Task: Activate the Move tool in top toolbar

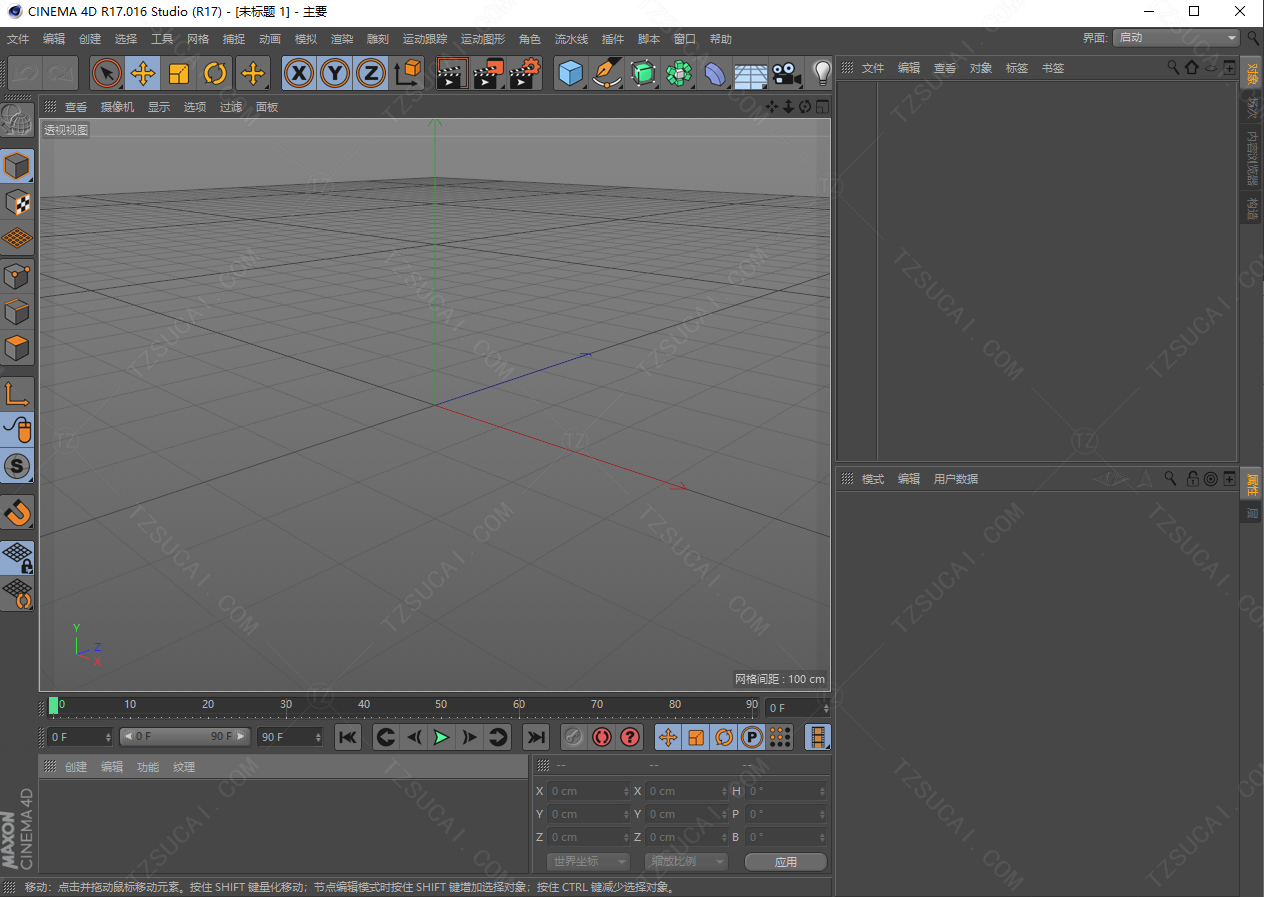Action: 143,73
